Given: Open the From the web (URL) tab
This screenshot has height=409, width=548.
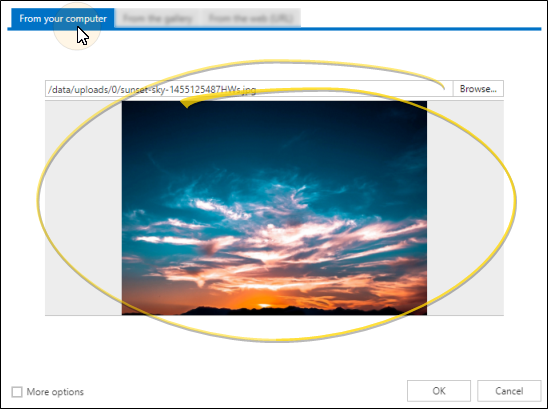Looking at the screenshot, I should click(251, 18).
